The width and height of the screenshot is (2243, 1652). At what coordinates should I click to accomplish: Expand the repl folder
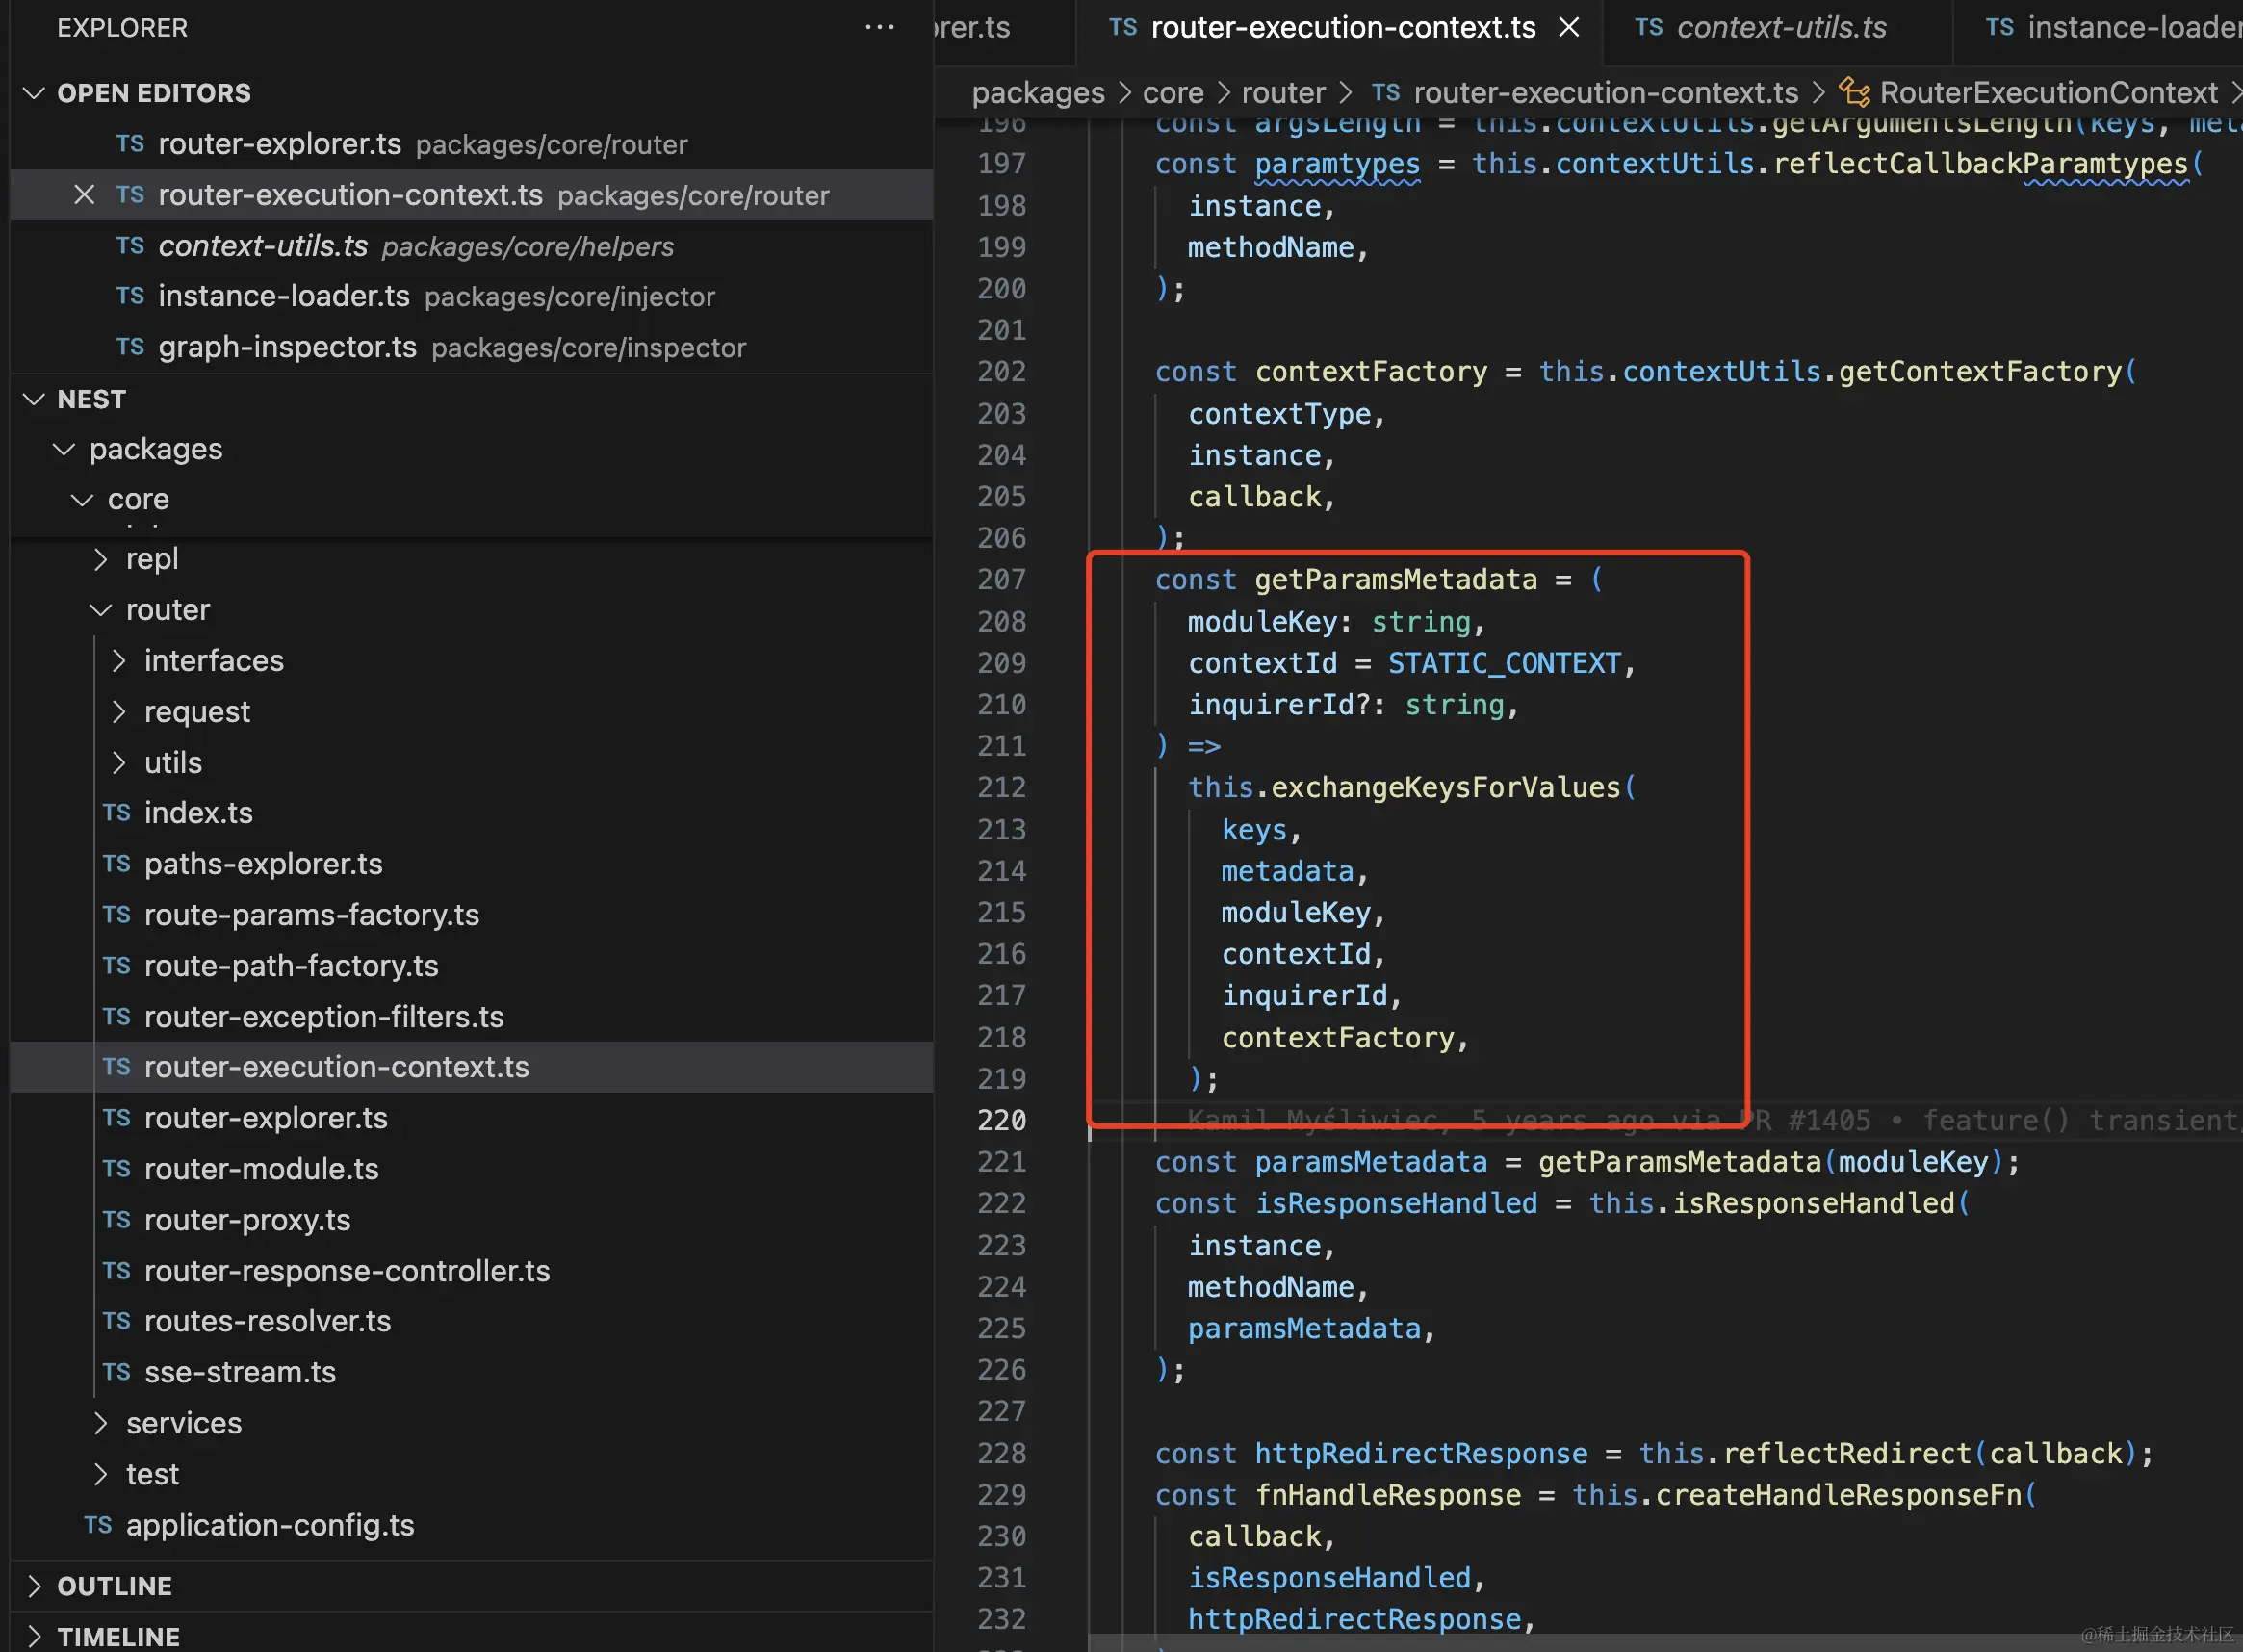pyautogui.click(x=101, y=559)
